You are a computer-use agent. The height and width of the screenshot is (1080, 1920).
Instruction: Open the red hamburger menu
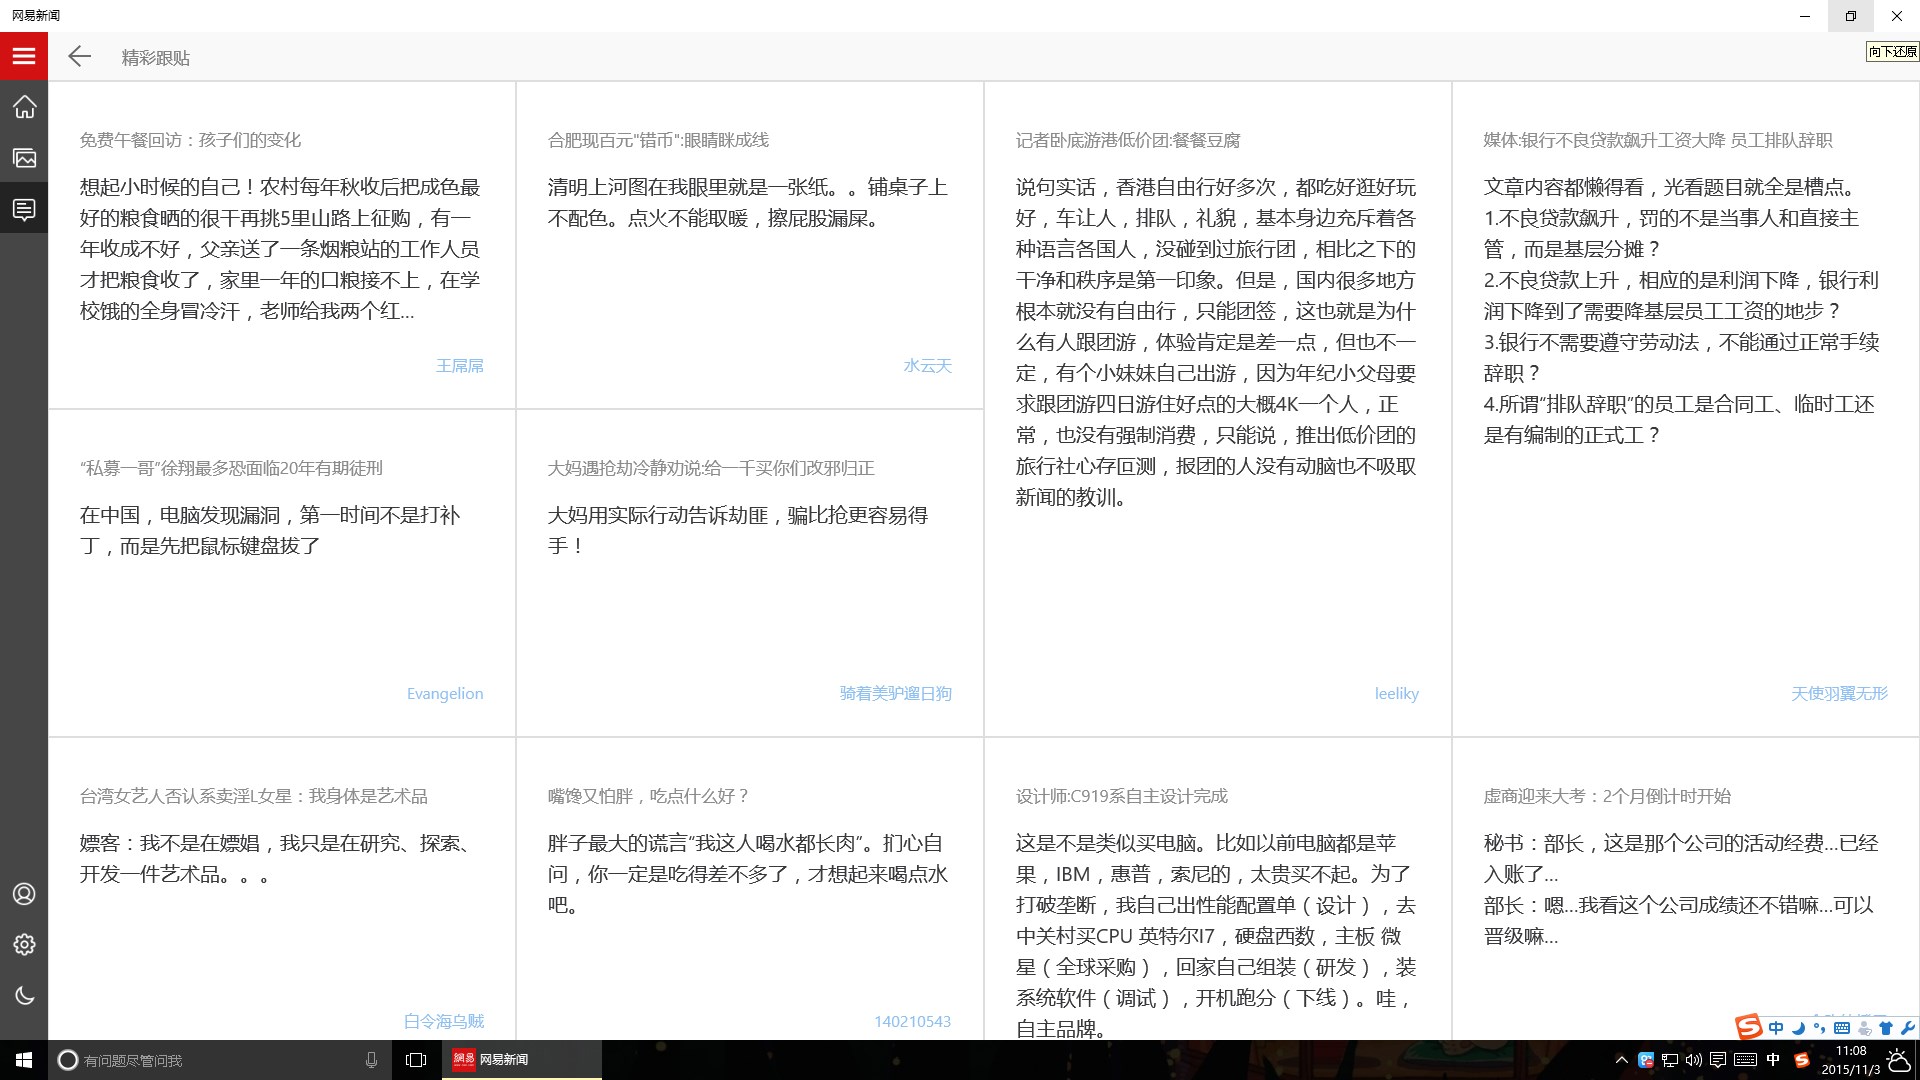24,57
